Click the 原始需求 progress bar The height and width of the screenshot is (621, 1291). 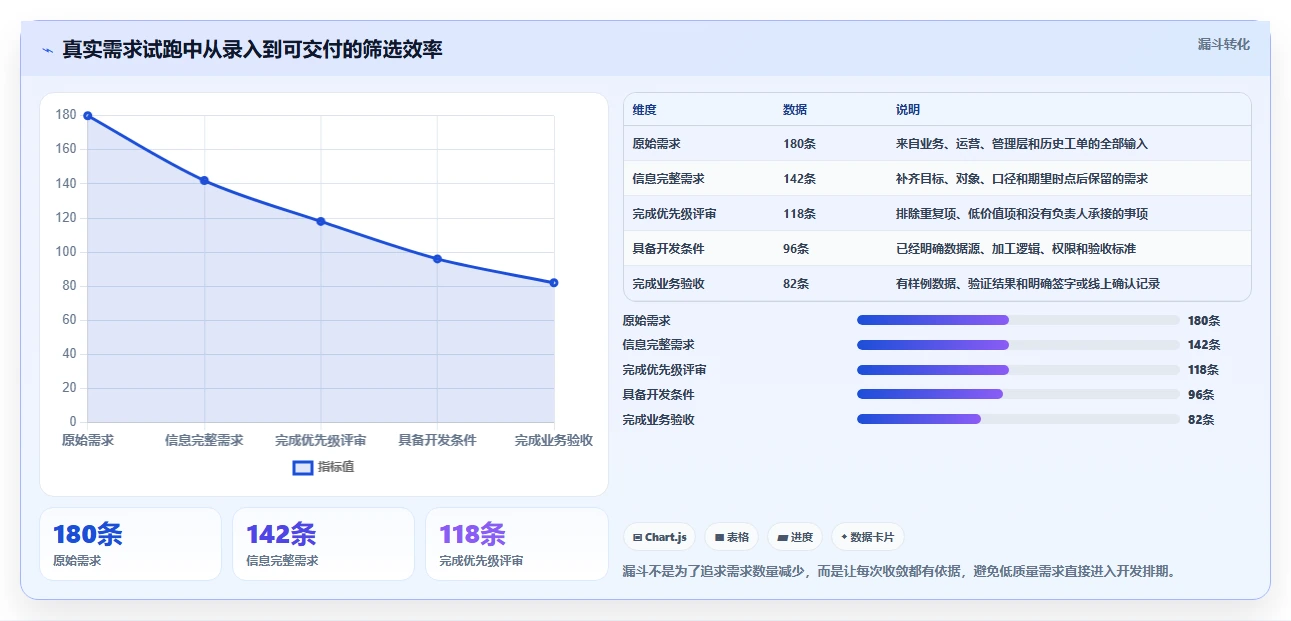point(1018,320)
